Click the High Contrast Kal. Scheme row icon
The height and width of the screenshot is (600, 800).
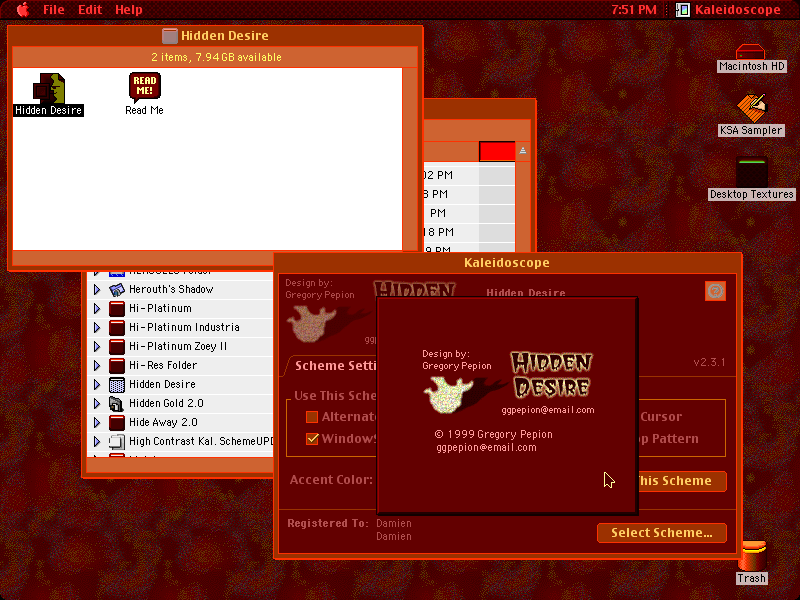click(x=117, y=442)
